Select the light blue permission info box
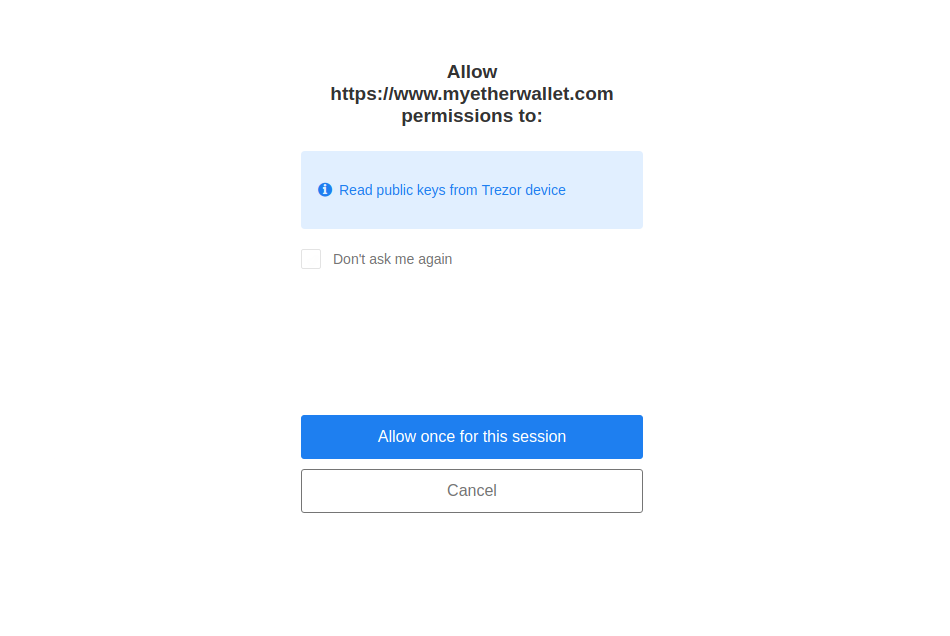The image size is (950, 636). pos(472,190)
